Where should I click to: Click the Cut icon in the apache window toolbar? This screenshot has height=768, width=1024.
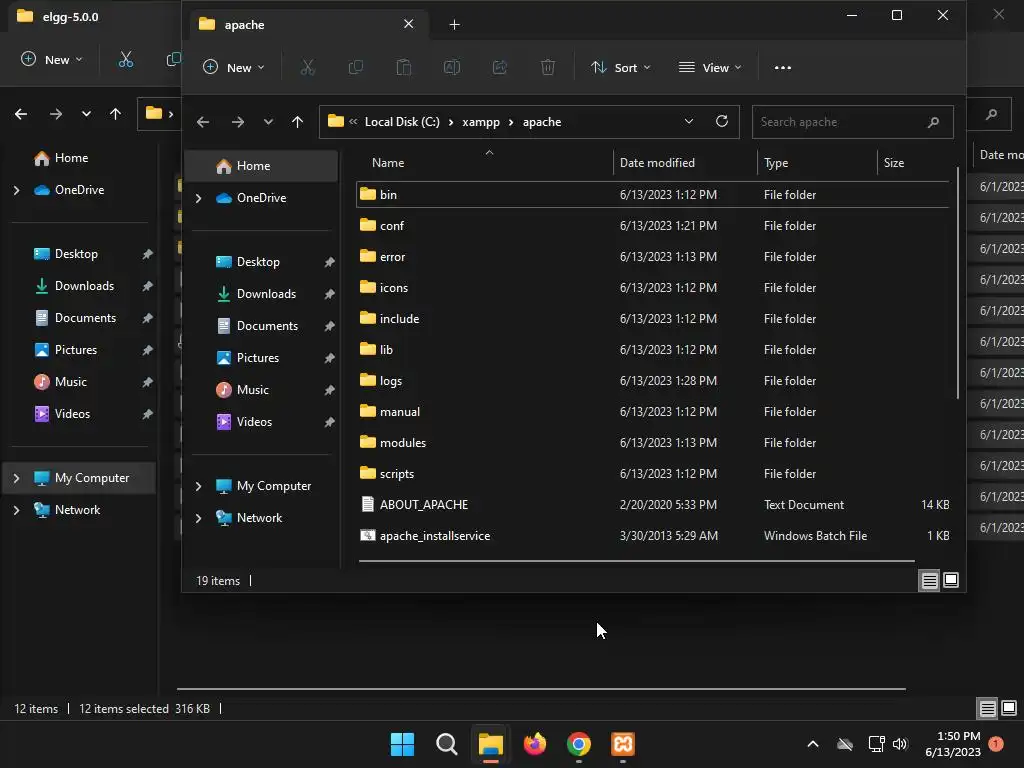coord(308,67)
